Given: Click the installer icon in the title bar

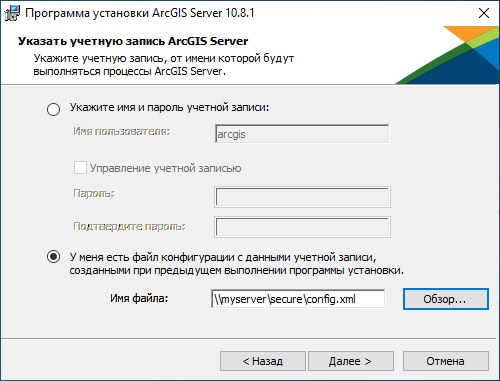Looking at the screenshot, I should coord(12,13).
